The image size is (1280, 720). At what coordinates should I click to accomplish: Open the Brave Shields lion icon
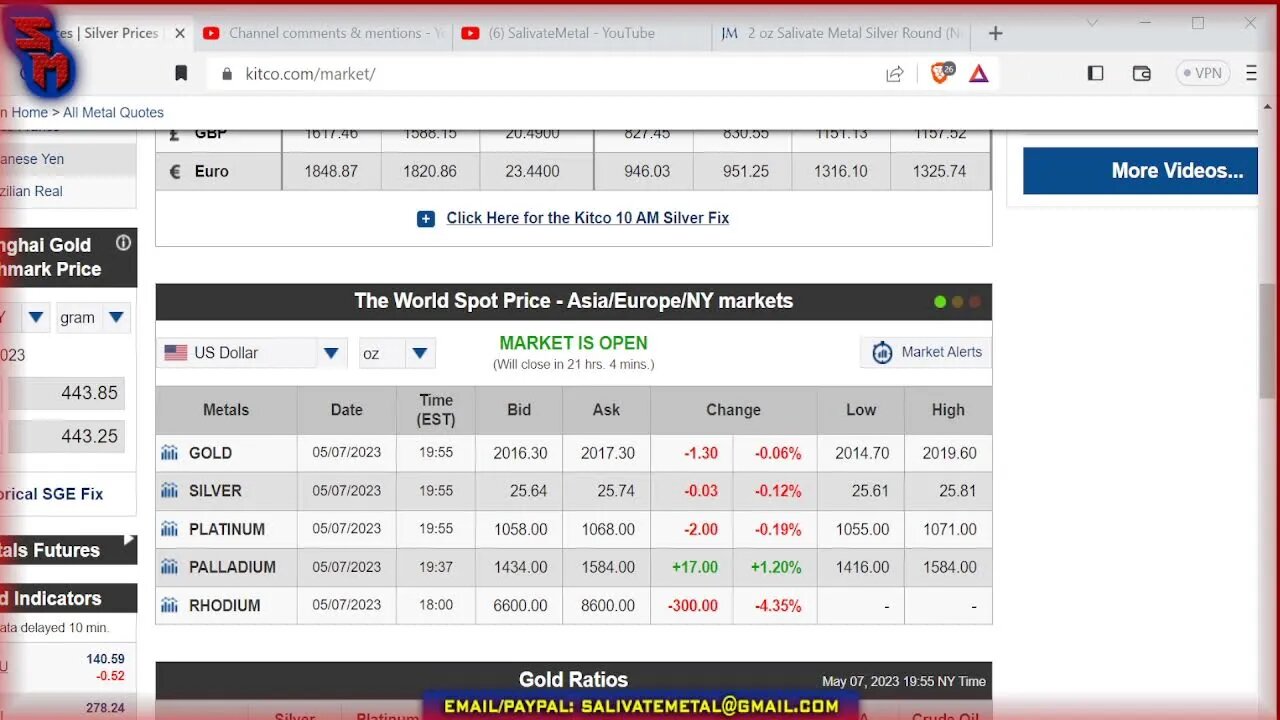[x=941, y=73]
